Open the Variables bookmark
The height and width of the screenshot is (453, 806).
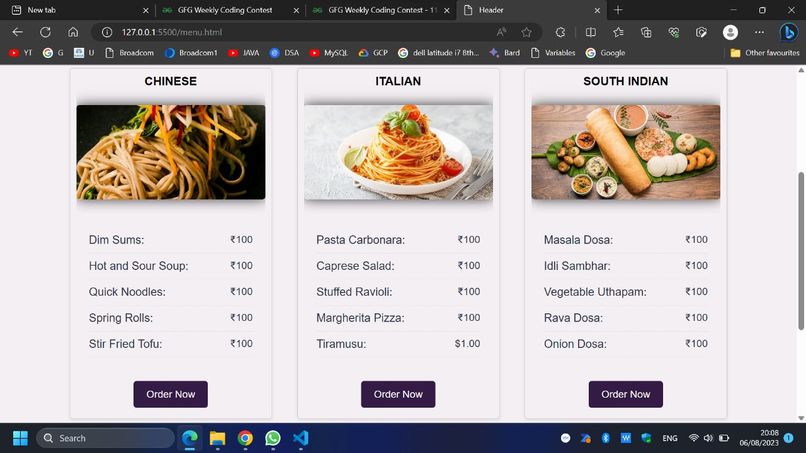pyautogui.click(x=553, y=52)
